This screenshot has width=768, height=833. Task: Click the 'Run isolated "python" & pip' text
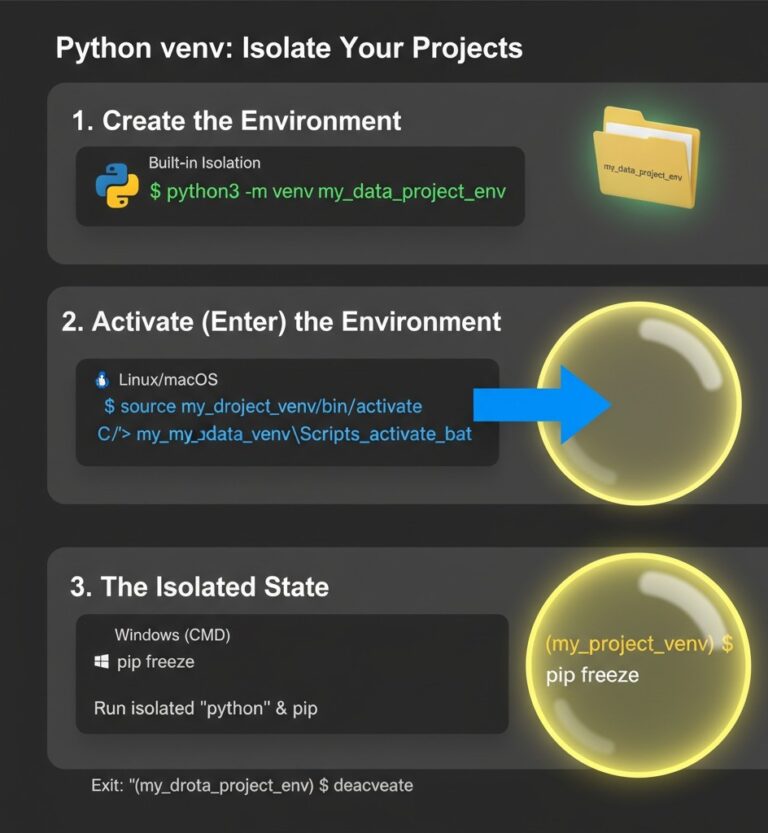[x=205, y=708]
